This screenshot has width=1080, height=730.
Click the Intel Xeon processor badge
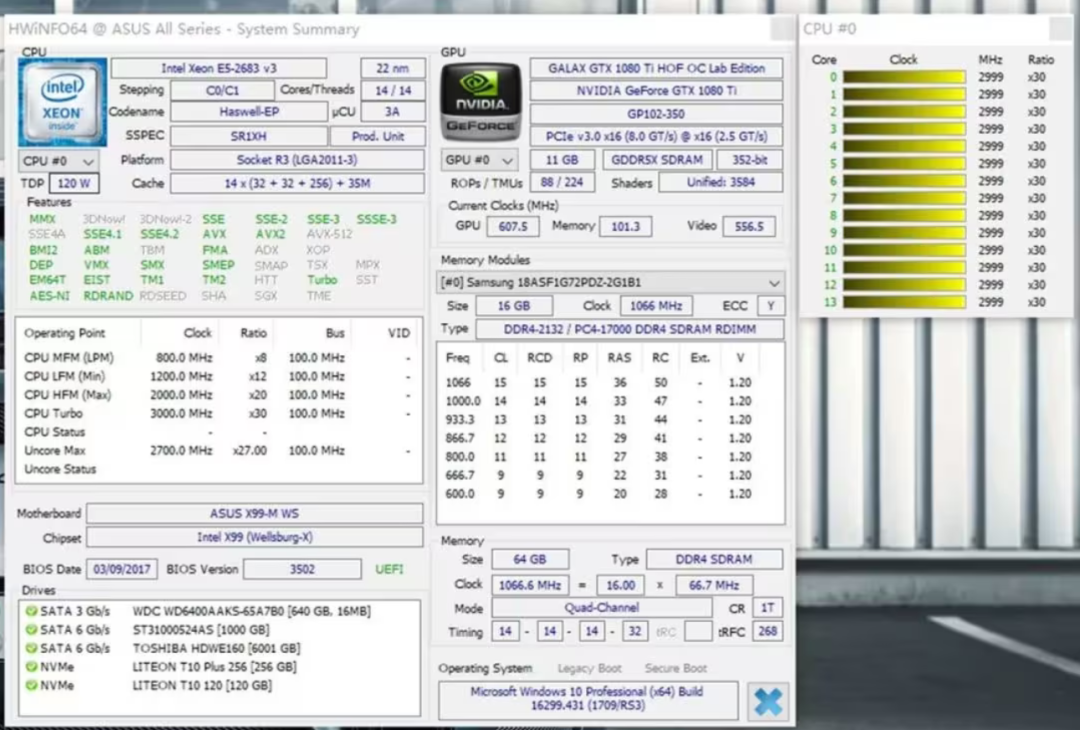click(x=61, y=101)
